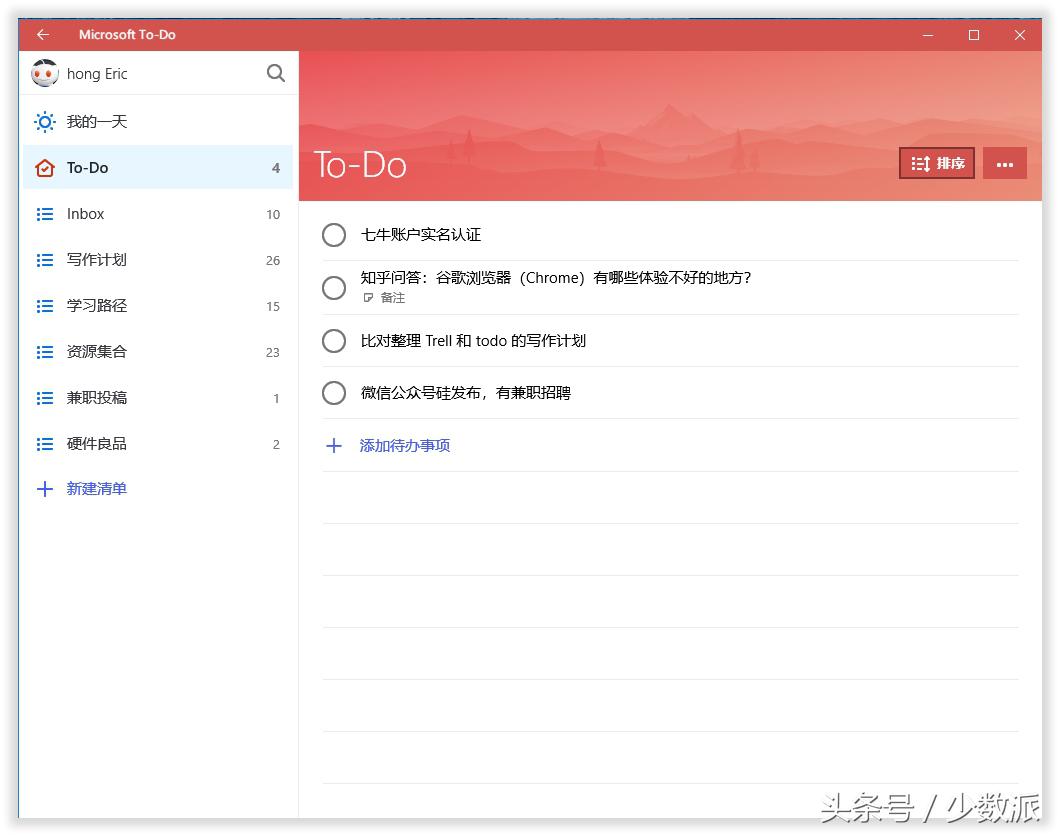Open the Inbox list icon
The image size is (1060, 836).
[44, 213]
